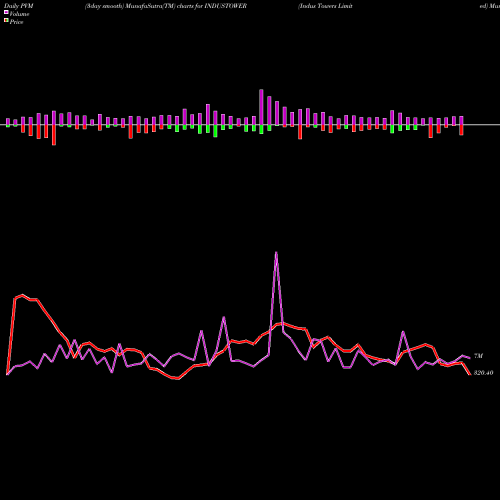This screenshot has height=500, width=500.
Task: Click the tallest magenta volume bar
Action: (x=261, y=107)
